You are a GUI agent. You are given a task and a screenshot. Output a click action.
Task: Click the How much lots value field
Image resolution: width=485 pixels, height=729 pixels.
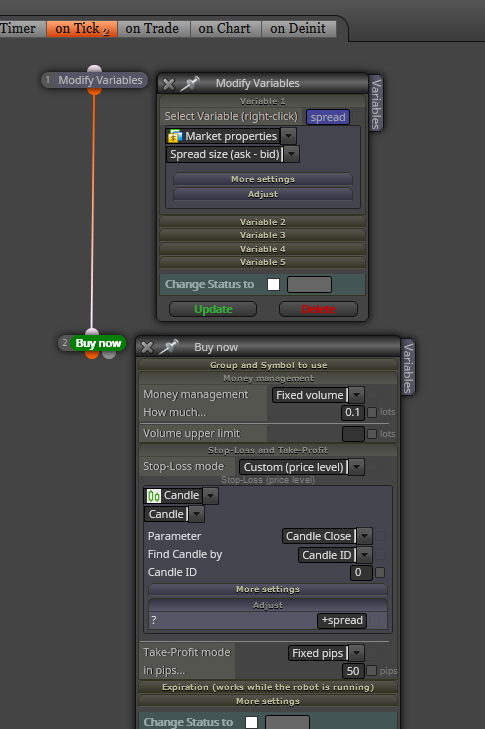[352, 412]
